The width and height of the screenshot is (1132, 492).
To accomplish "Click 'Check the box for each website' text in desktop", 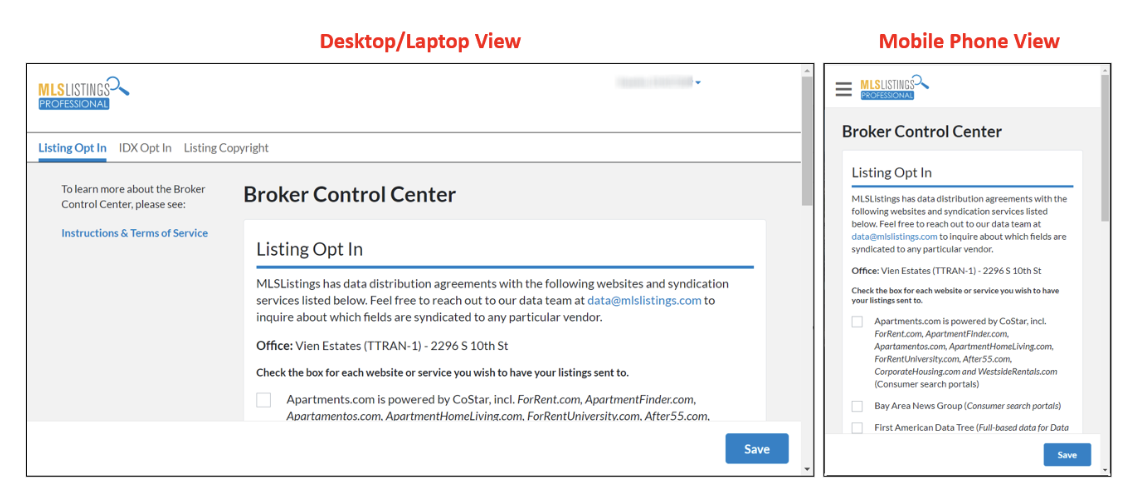I will pyautogui.click(x=443, y=373).
